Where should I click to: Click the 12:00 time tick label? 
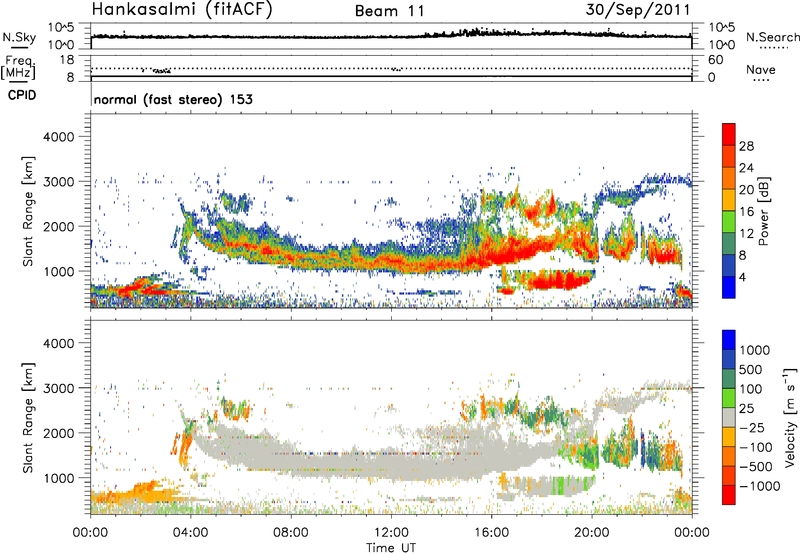pos(391,533)
